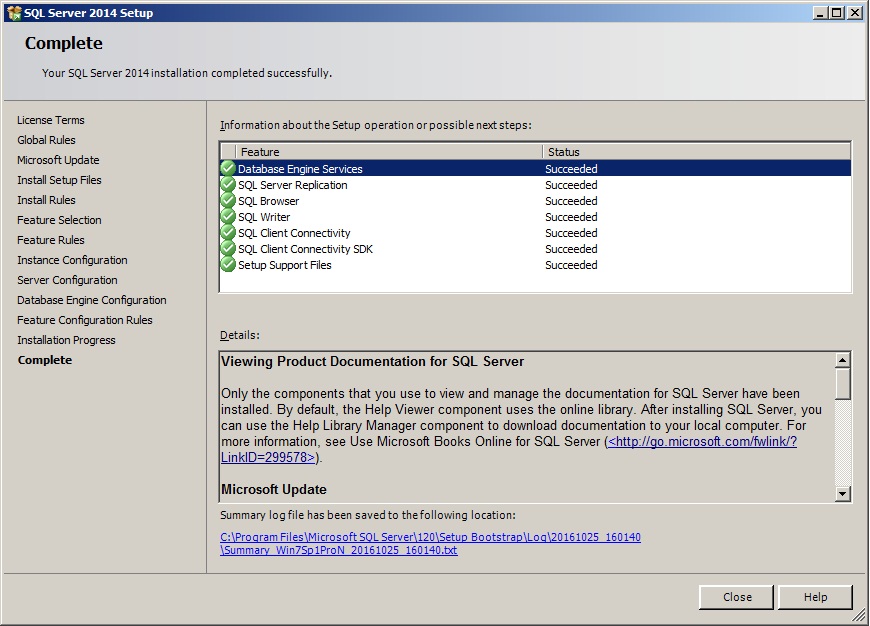Screen dimensions: 870x626
Task: Click Instance Configuration step in sidebar
Action: click(72, 260)
